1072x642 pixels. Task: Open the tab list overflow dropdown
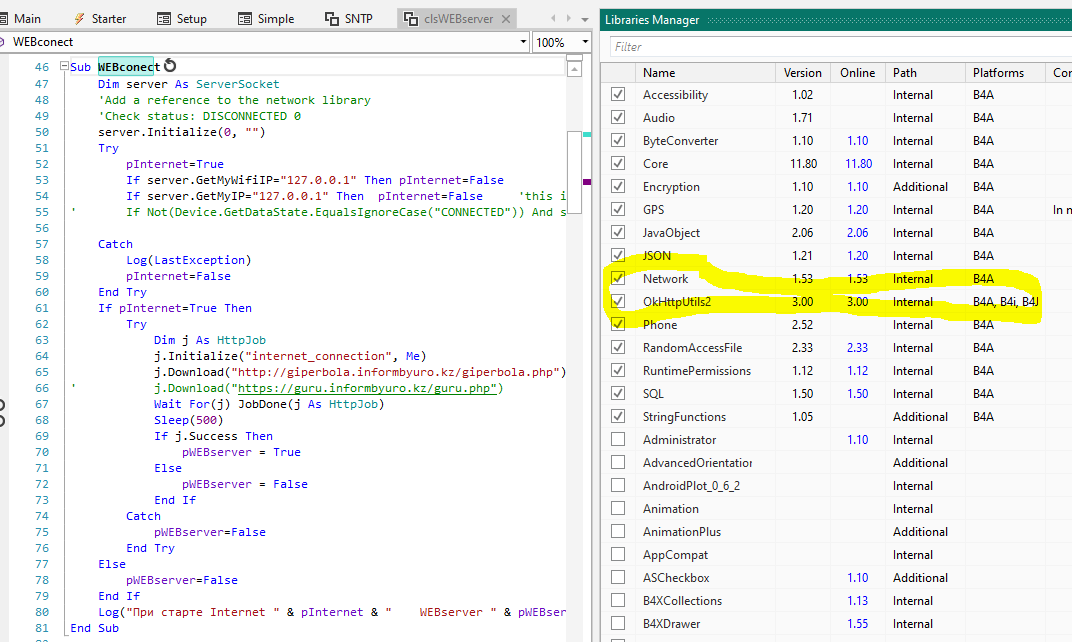tap(585, 19)
